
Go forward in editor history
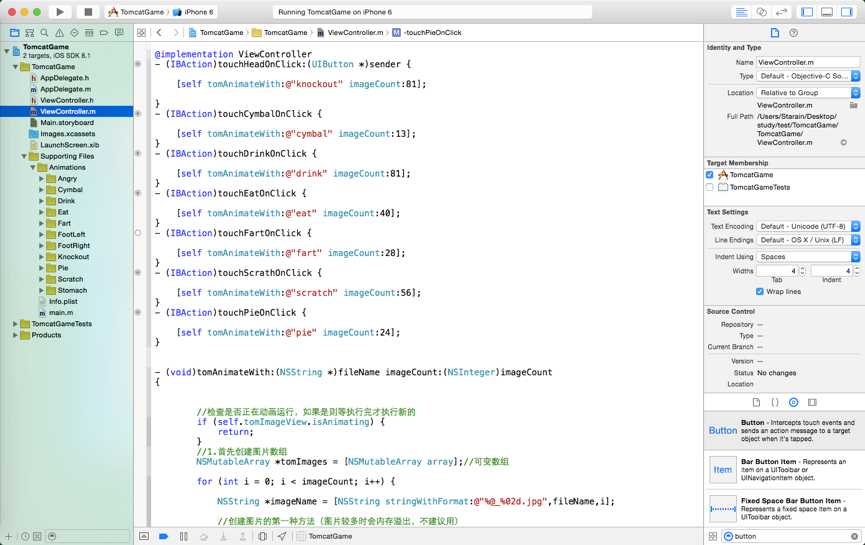176,33
